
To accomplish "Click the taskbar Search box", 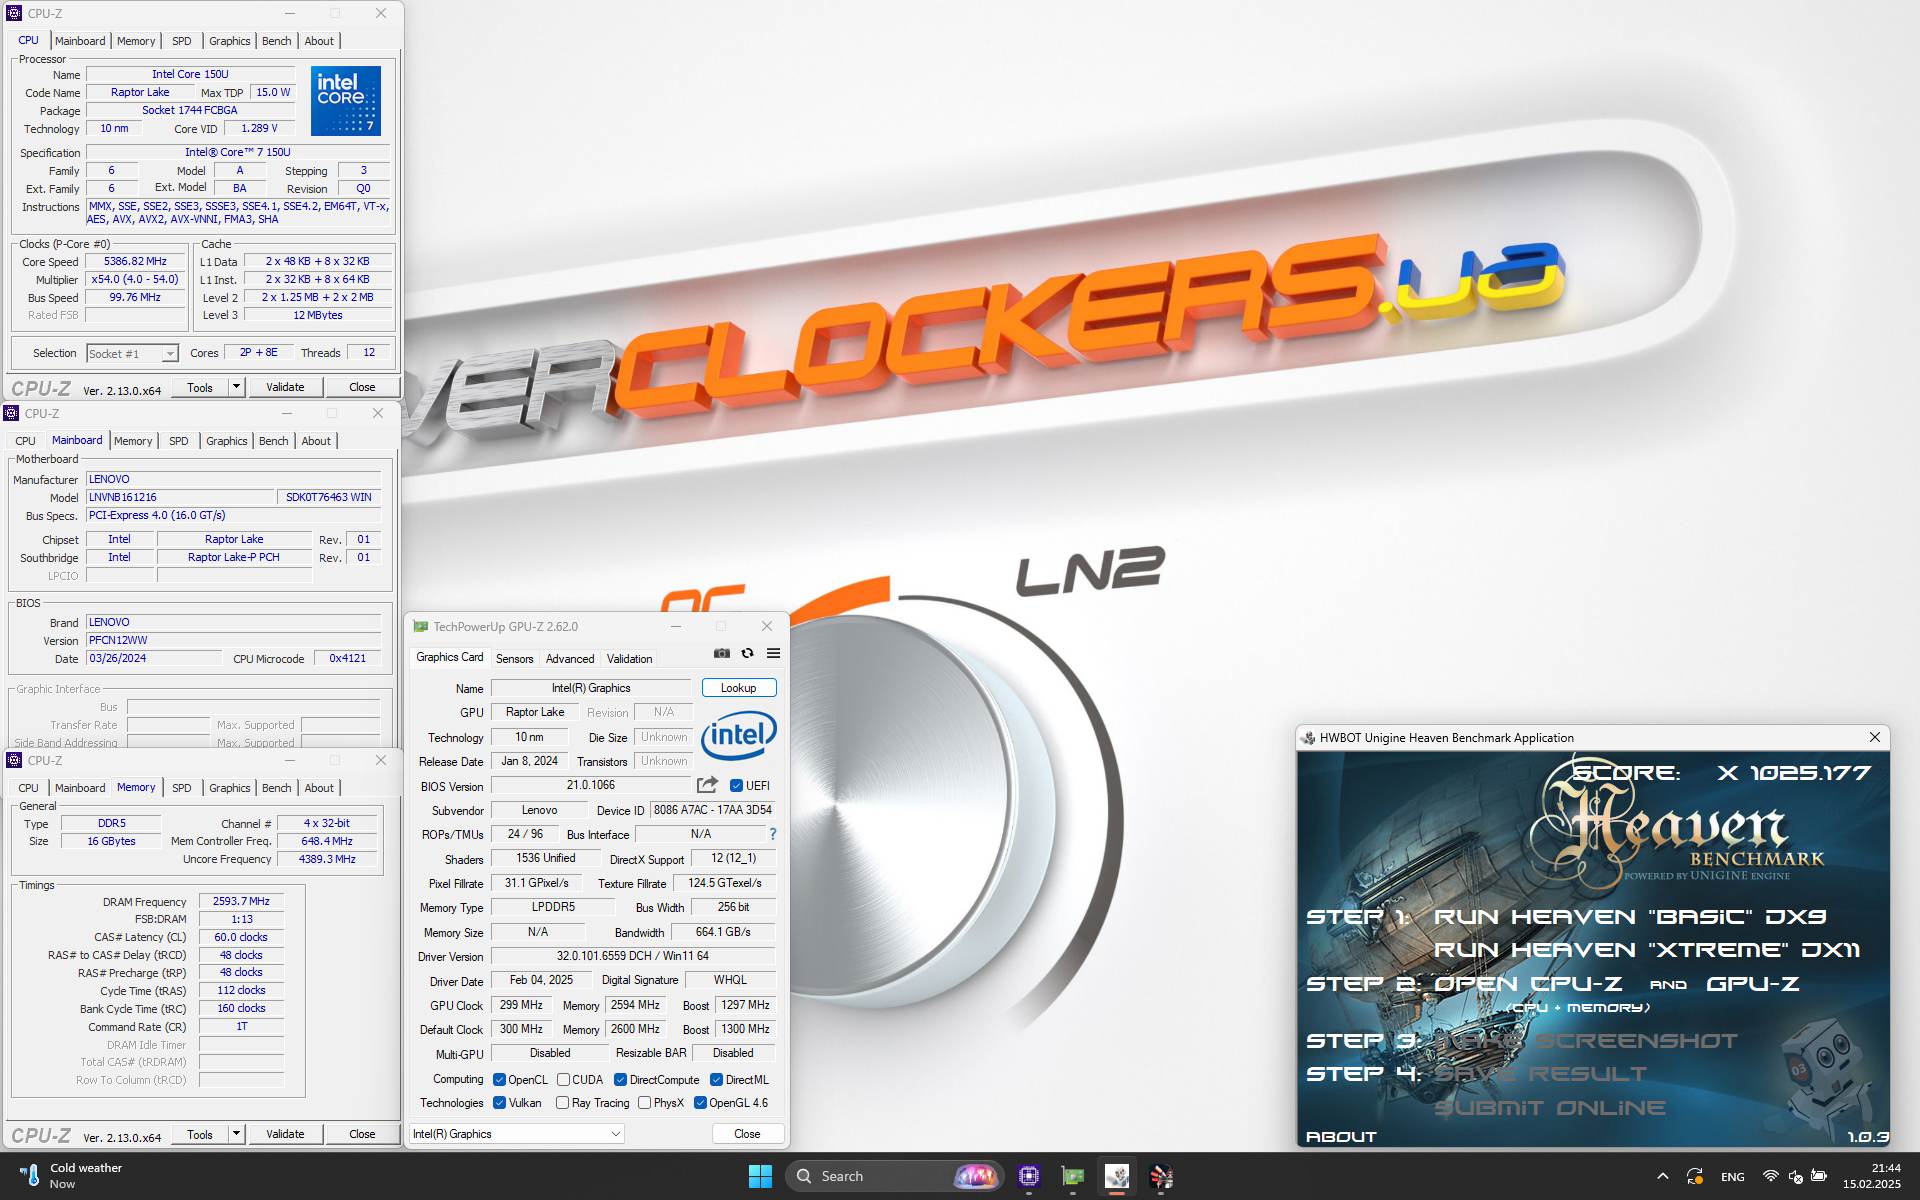I will pos(894,1176).
